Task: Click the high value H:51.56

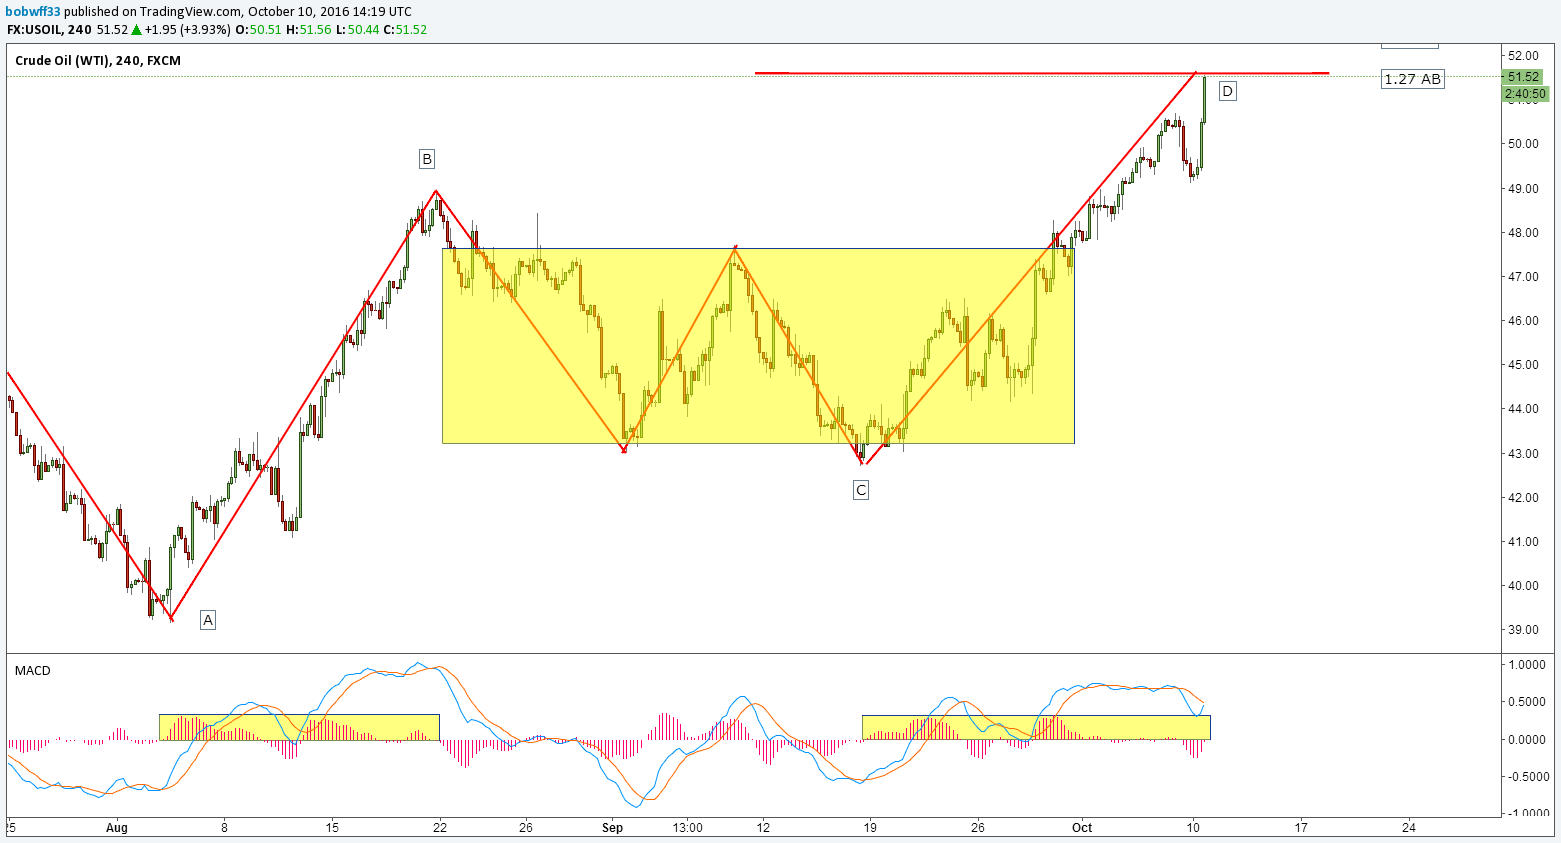Action: 309,29
